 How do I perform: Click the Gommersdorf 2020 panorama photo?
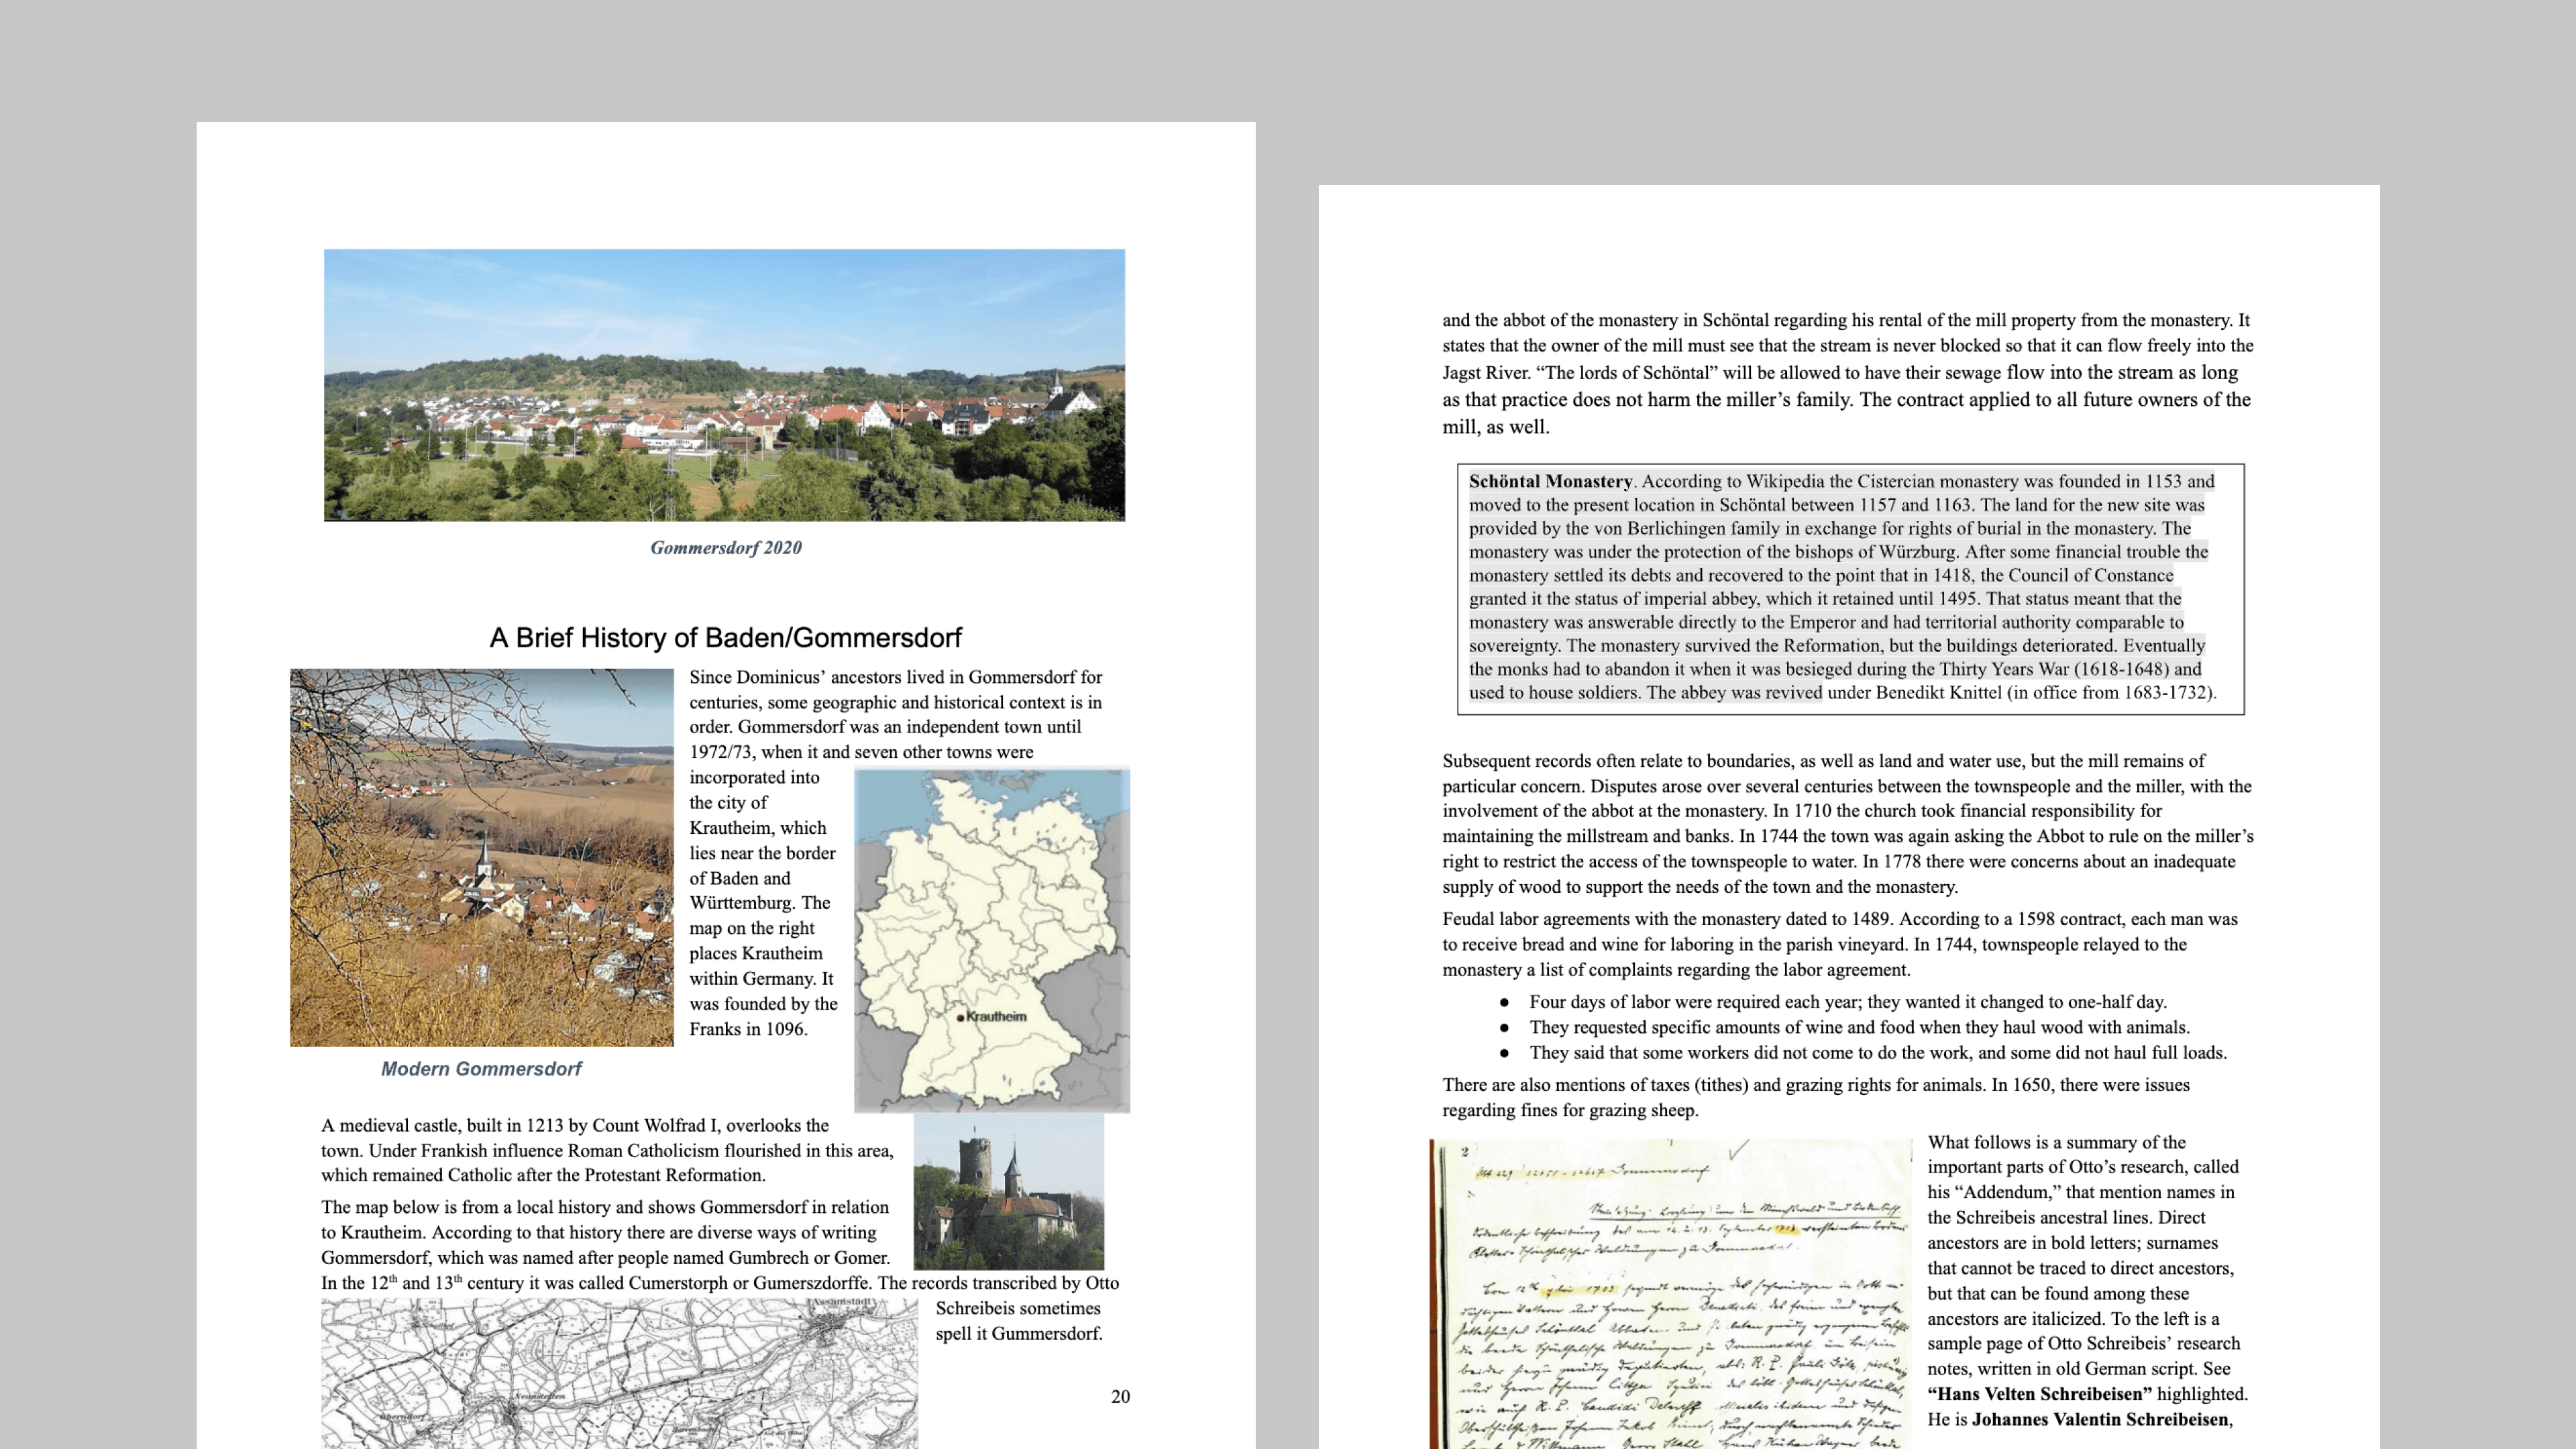coord(724,385)
